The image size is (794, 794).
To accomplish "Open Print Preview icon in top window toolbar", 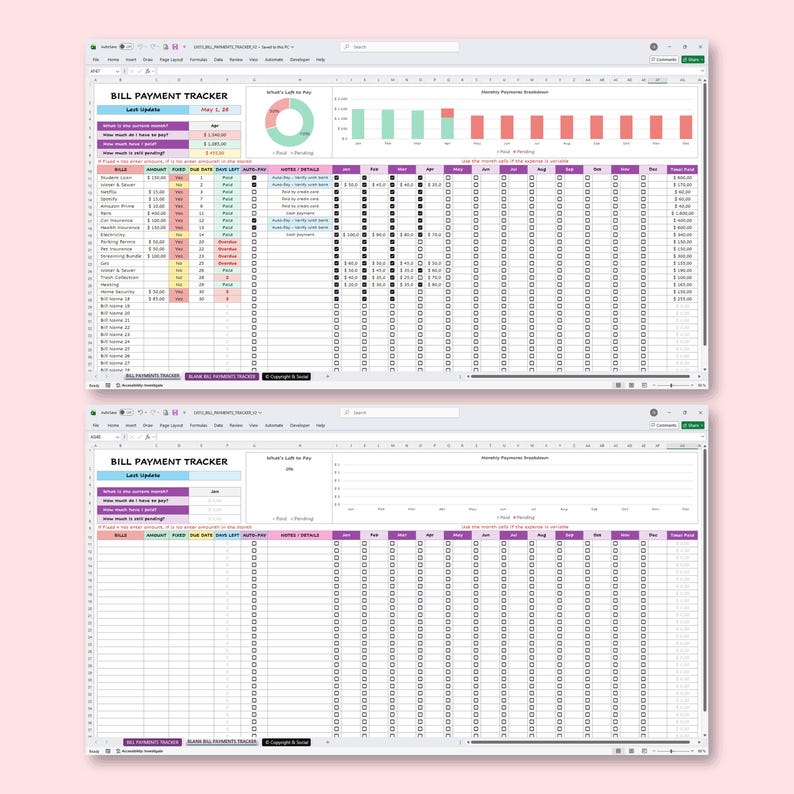I will coord(165,47).
